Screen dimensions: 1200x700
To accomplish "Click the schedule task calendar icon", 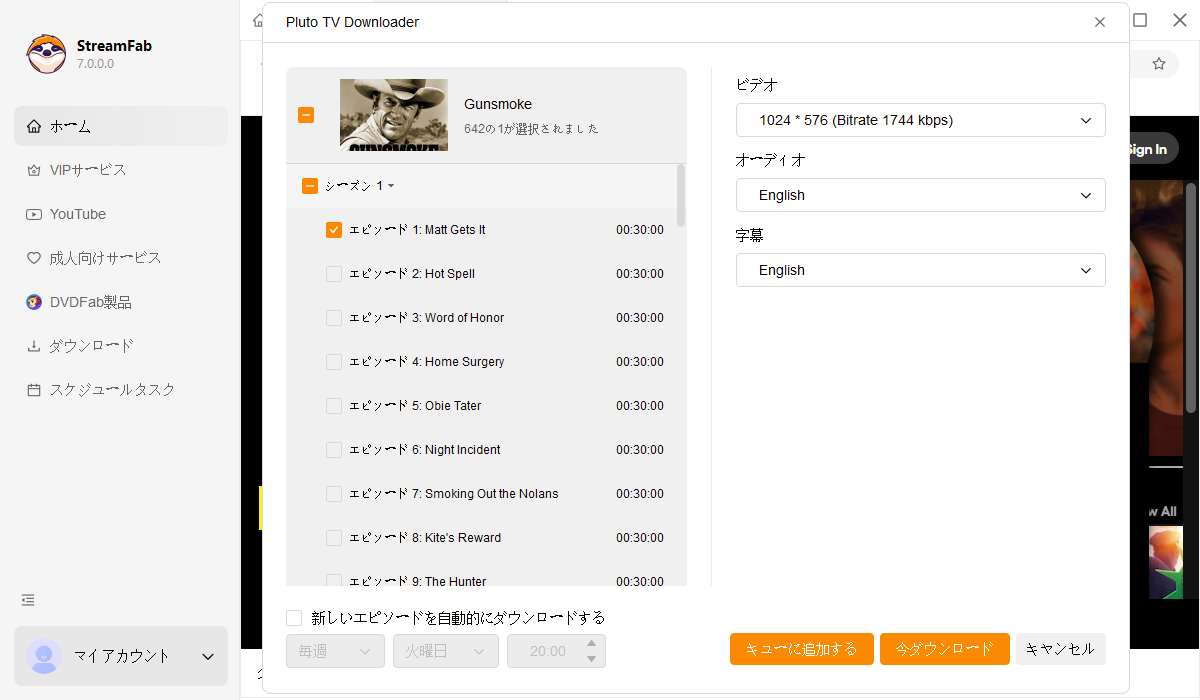I will pos(34,390).
